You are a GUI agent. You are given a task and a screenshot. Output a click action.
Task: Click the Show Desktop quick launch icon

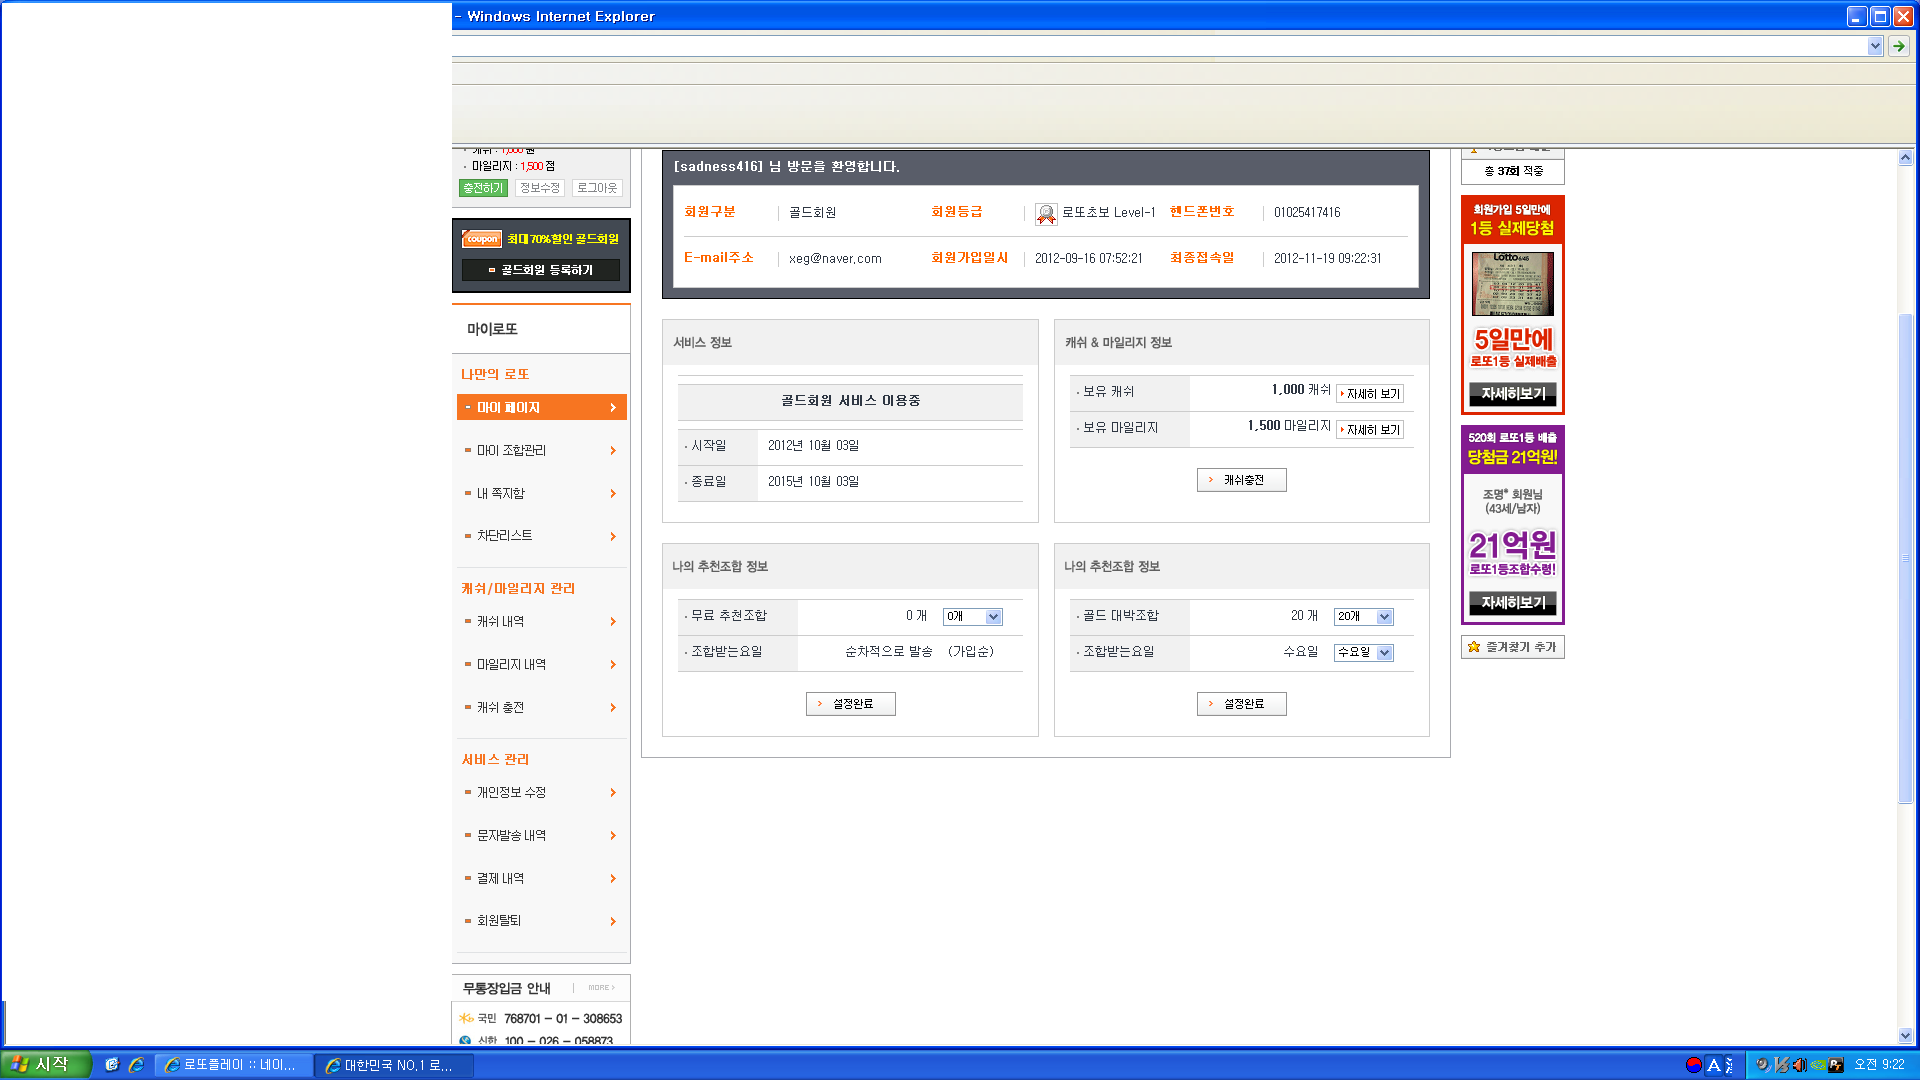(112, 1065)
